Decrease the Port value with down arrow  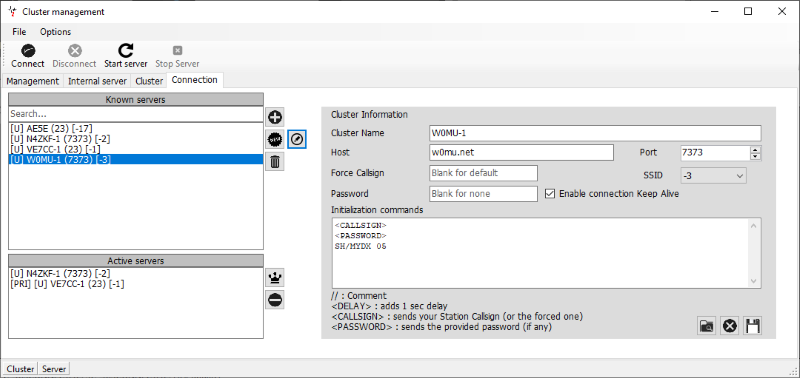coord(756,156)
